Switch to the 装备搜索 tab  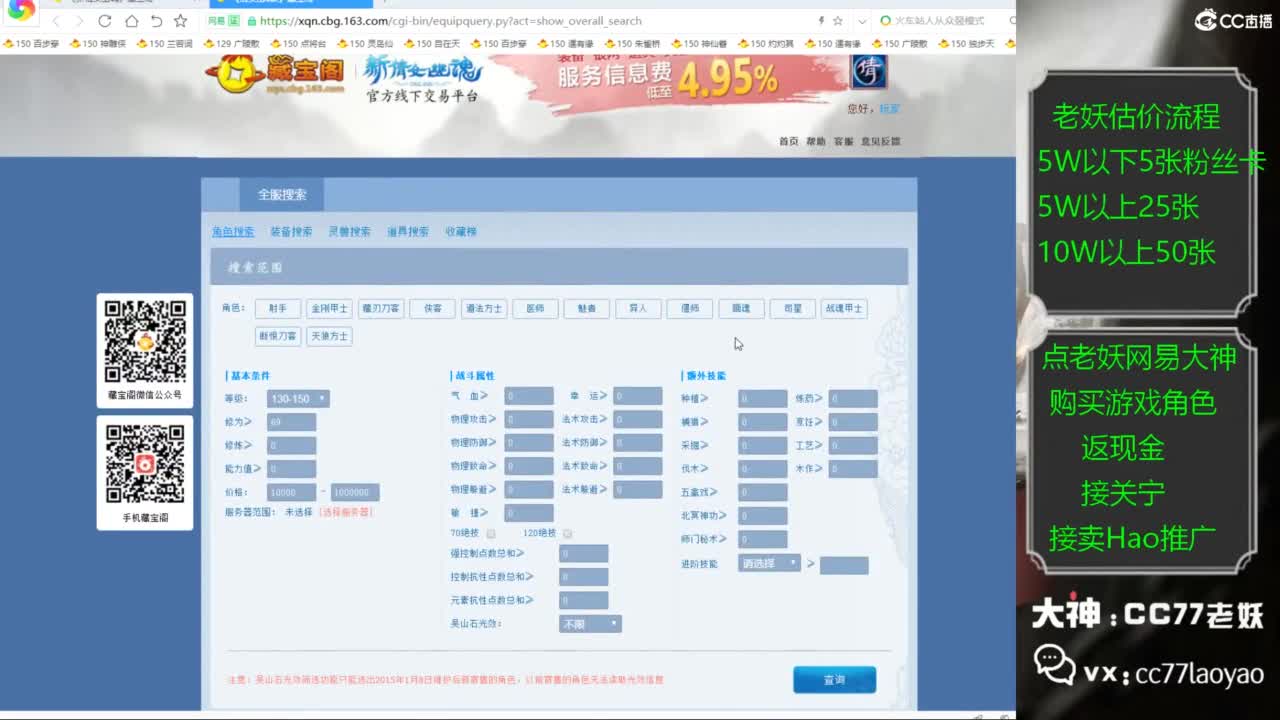coord(290,231)
